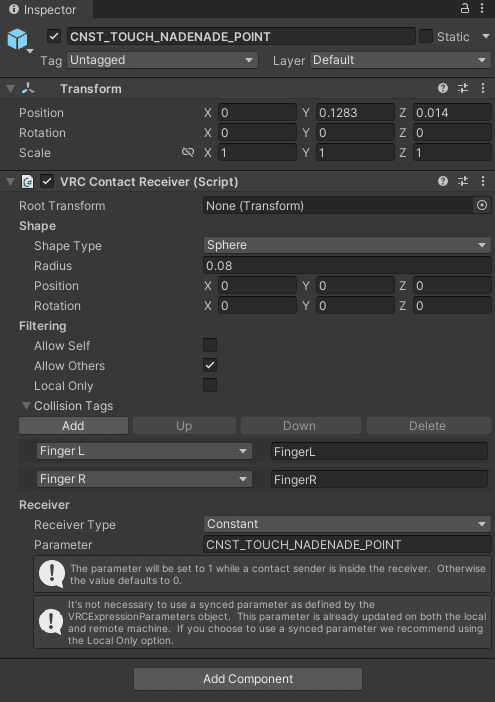
Task: Open VRC Contact Receiver more options menu
Action: (x=483, y=181)
